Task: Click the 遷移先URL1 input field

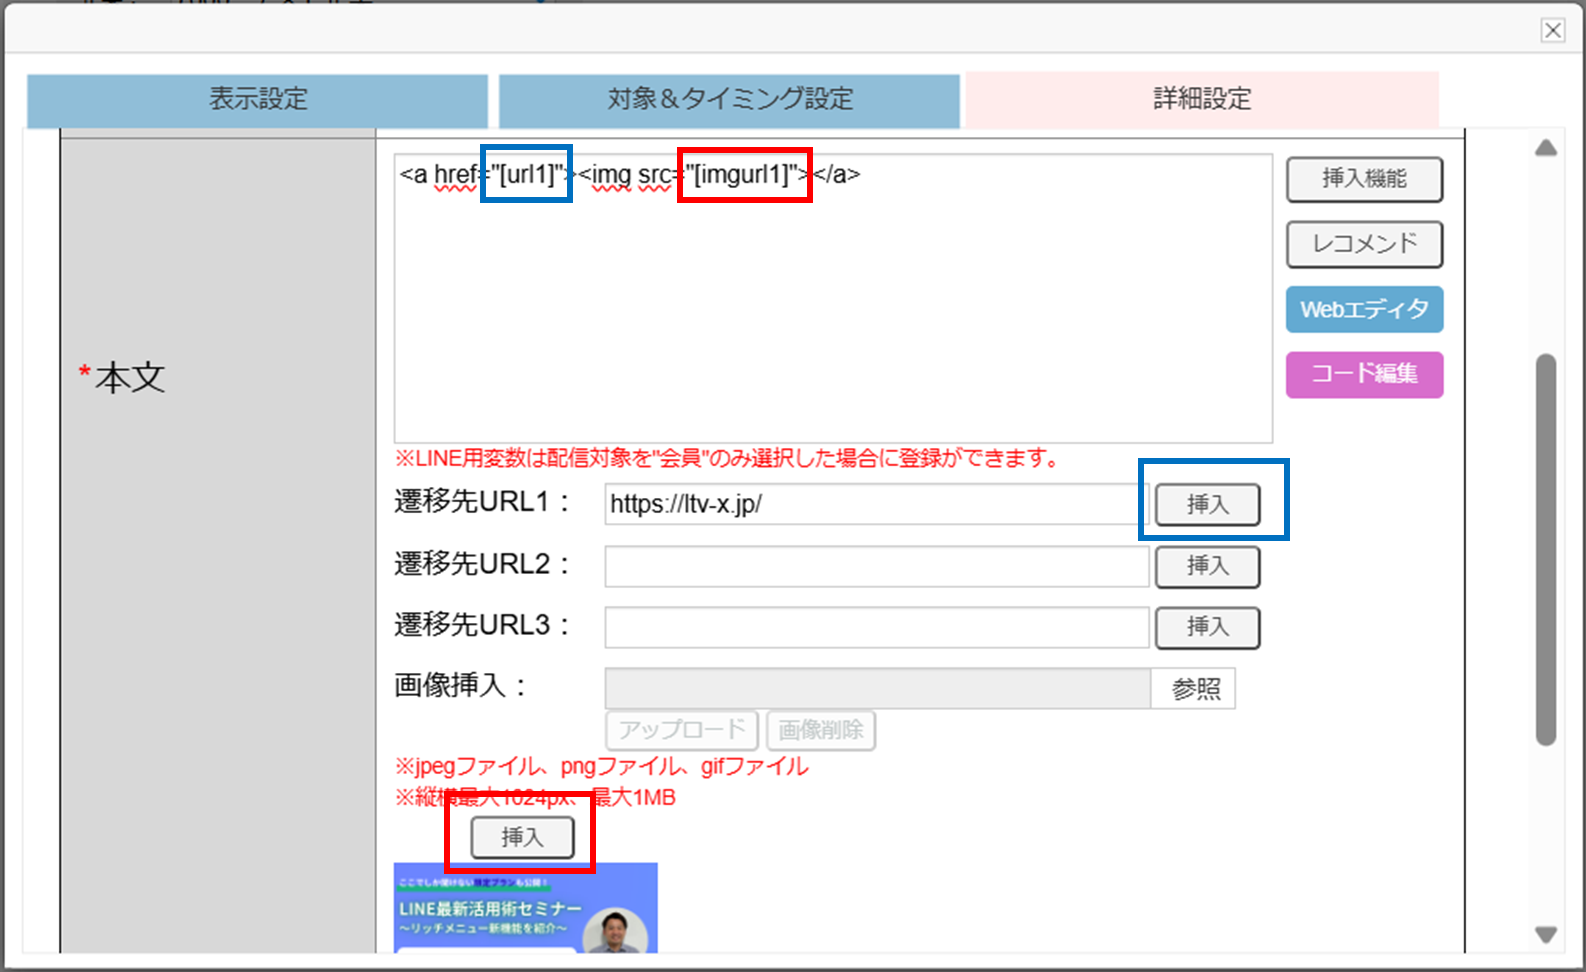Action: pos(870,504)
